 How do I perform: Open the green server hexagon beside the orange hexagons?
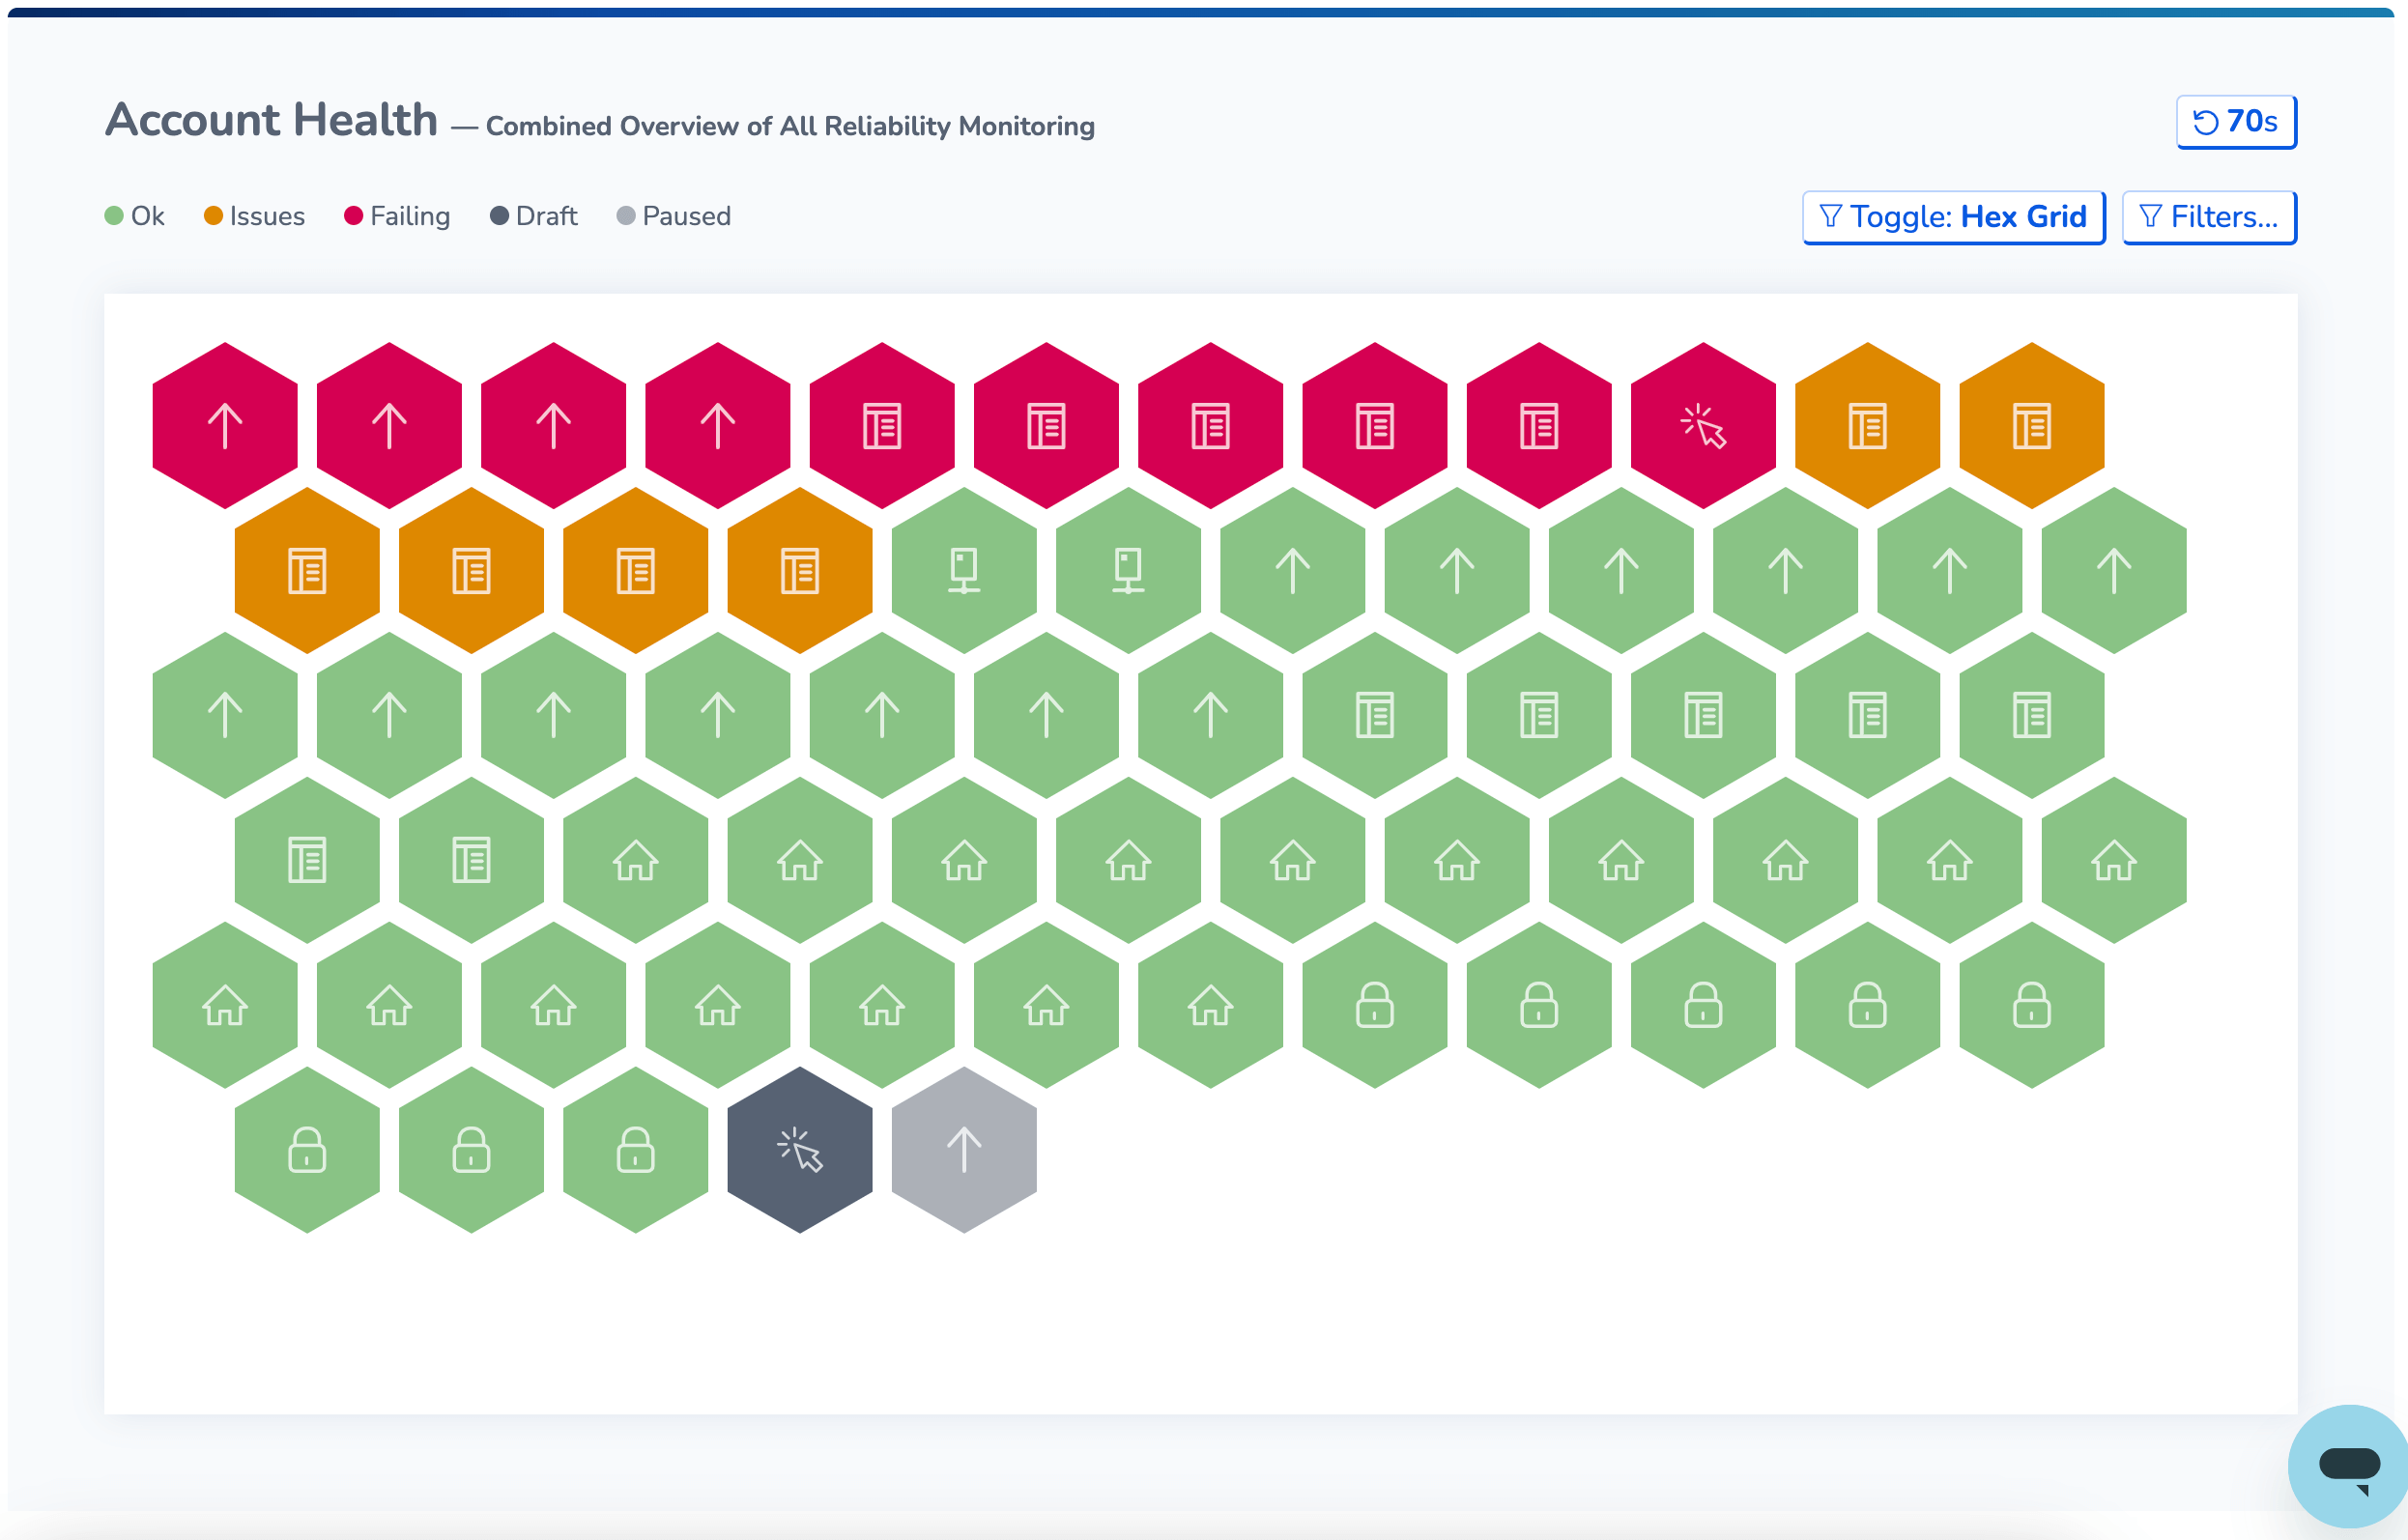tap(964, 571)
